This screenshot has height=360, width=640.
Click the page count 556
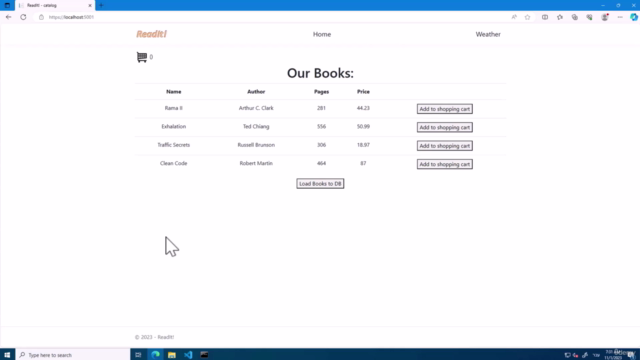(x=321, y=127)
